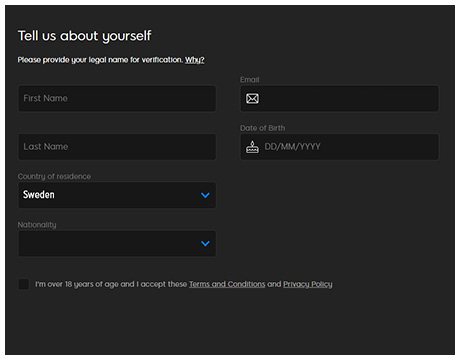Click the 'Tell us about yourself' heading

pos(85,36)
